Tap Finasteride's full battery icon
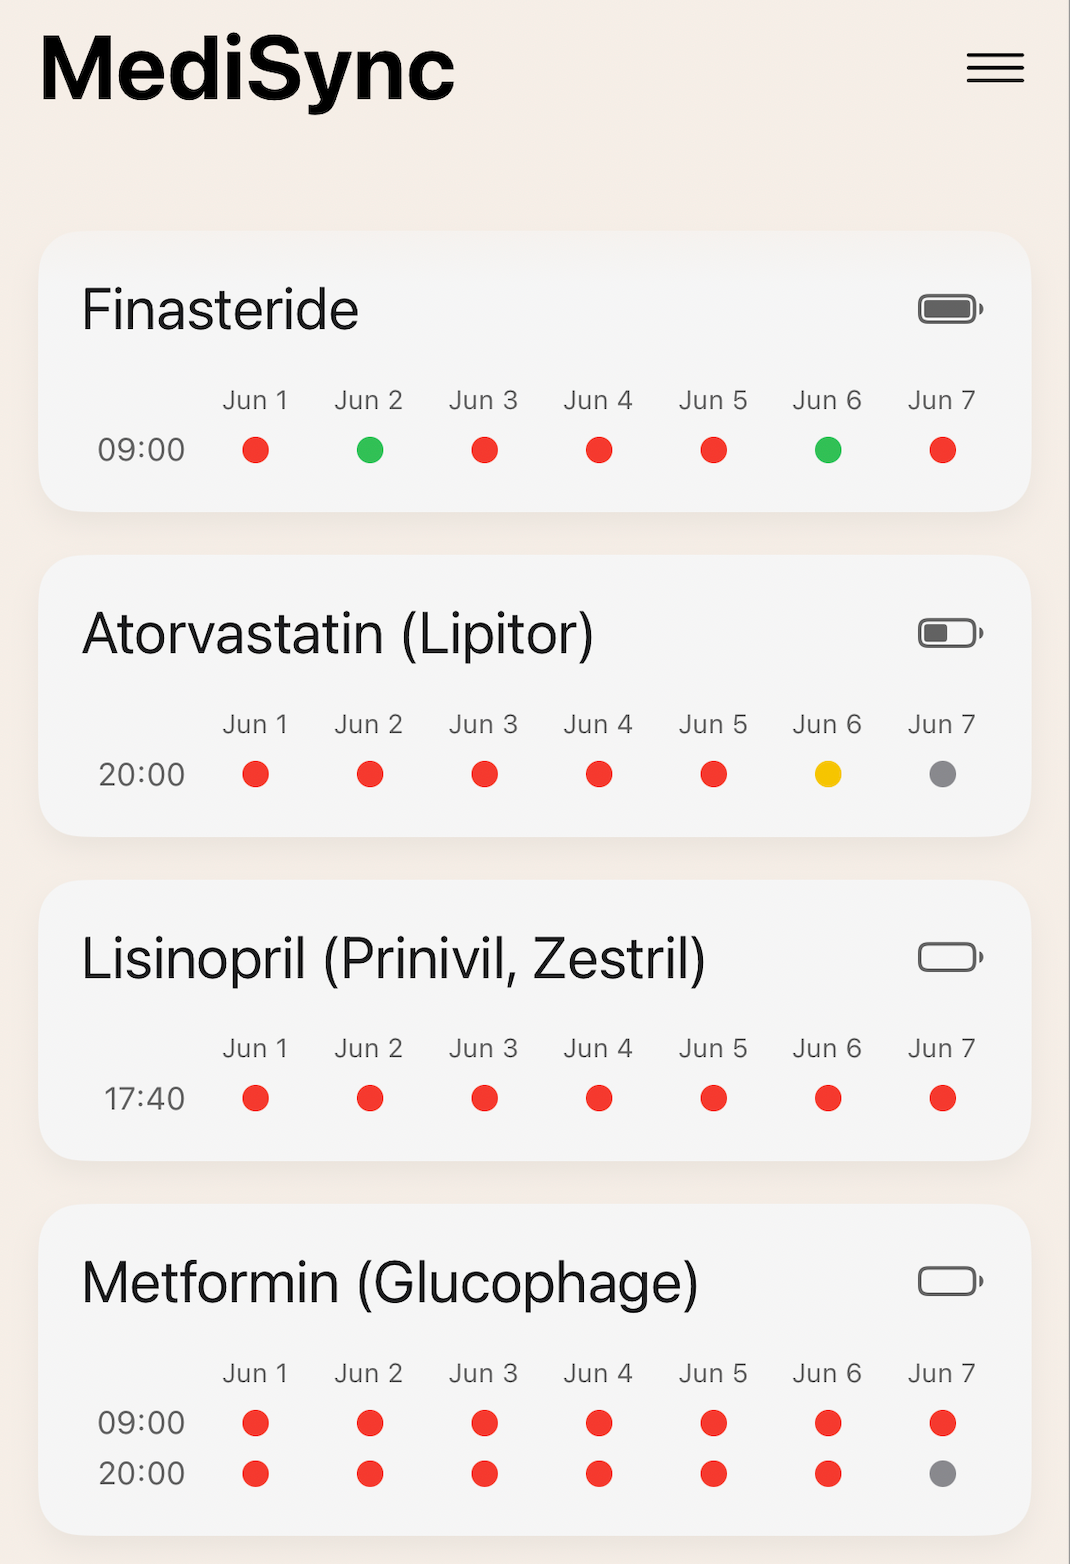Viewport: 1070px width, 1564px height. [x=950, y=309]
